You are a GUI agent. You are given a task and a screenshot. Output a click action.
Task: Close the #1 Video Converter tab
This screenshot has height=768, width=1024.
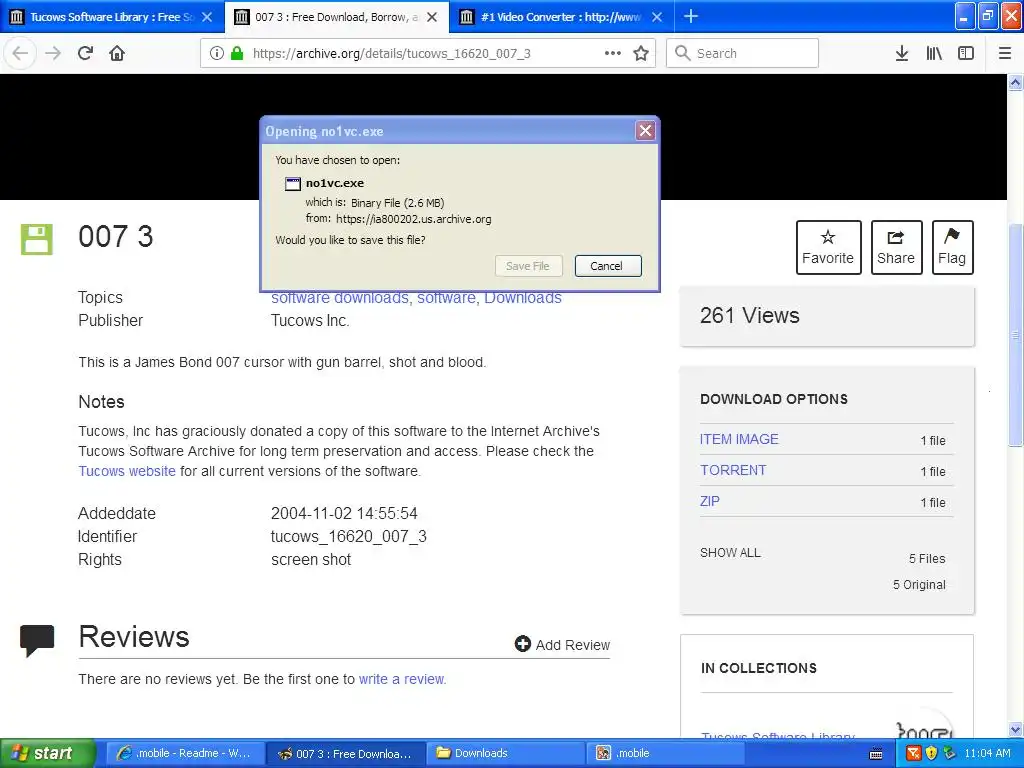point(657,17)
